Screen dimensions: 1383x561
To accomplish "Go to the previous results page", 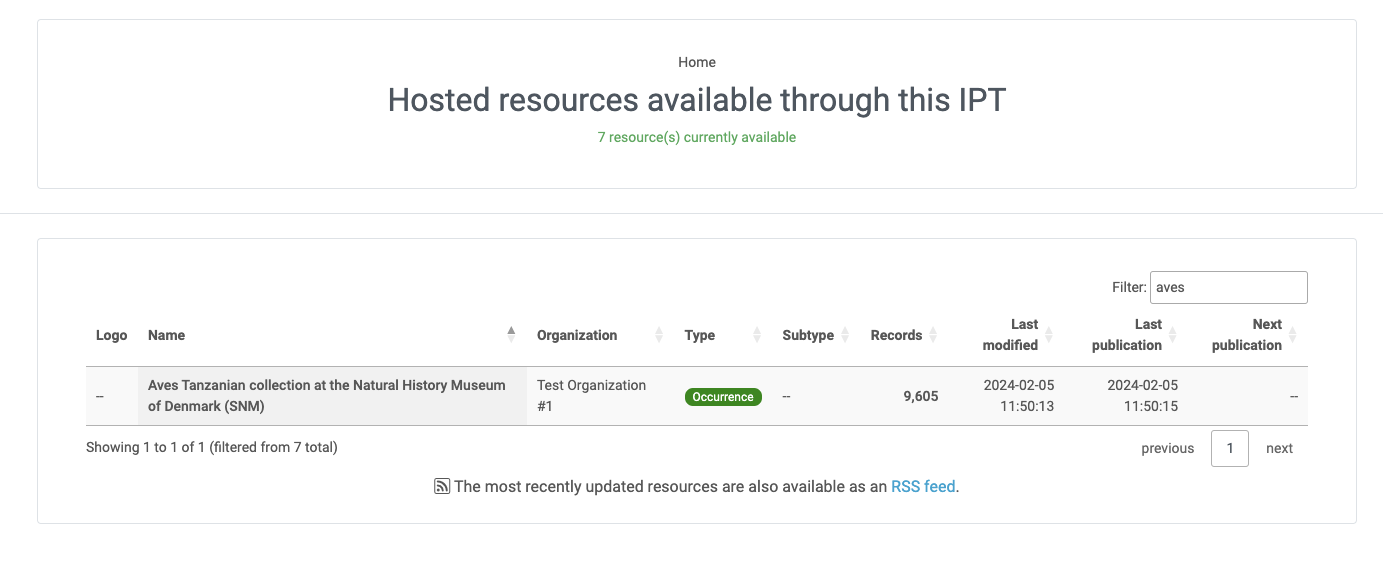I will click(1167, 448).
